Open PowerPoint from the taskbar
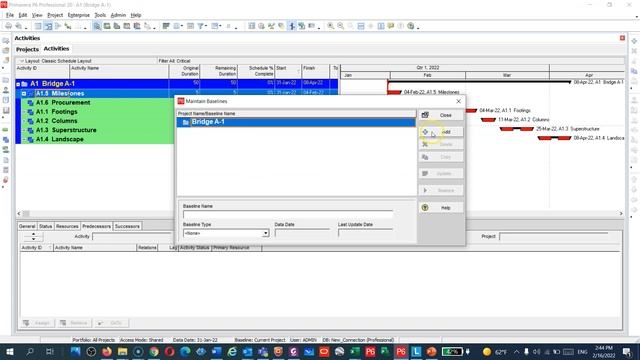640x360 pixels. pyautogui.click(x=431, y=351)
